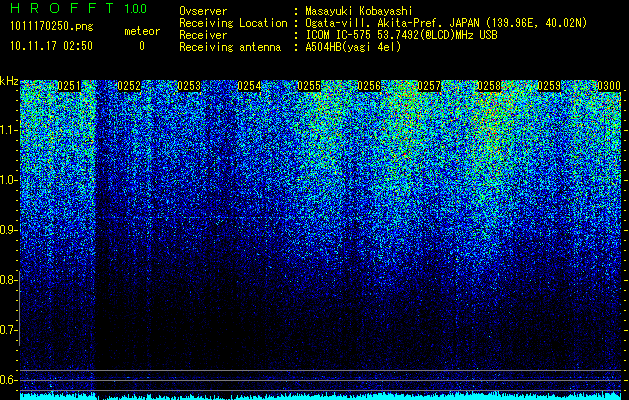This screenshot has height=400, width=629.
Task: Click the HROFFT title text
Action: tap(63, 8)
